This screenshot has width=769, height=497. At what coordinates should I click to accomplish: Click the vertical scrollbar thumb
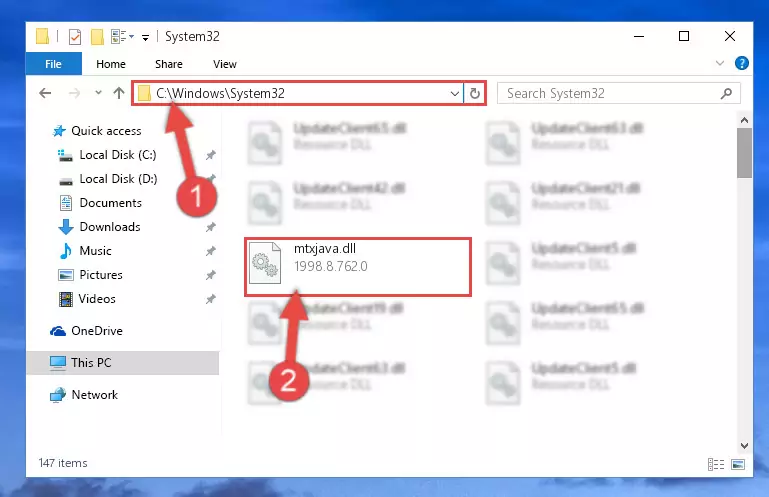(744, 153)
